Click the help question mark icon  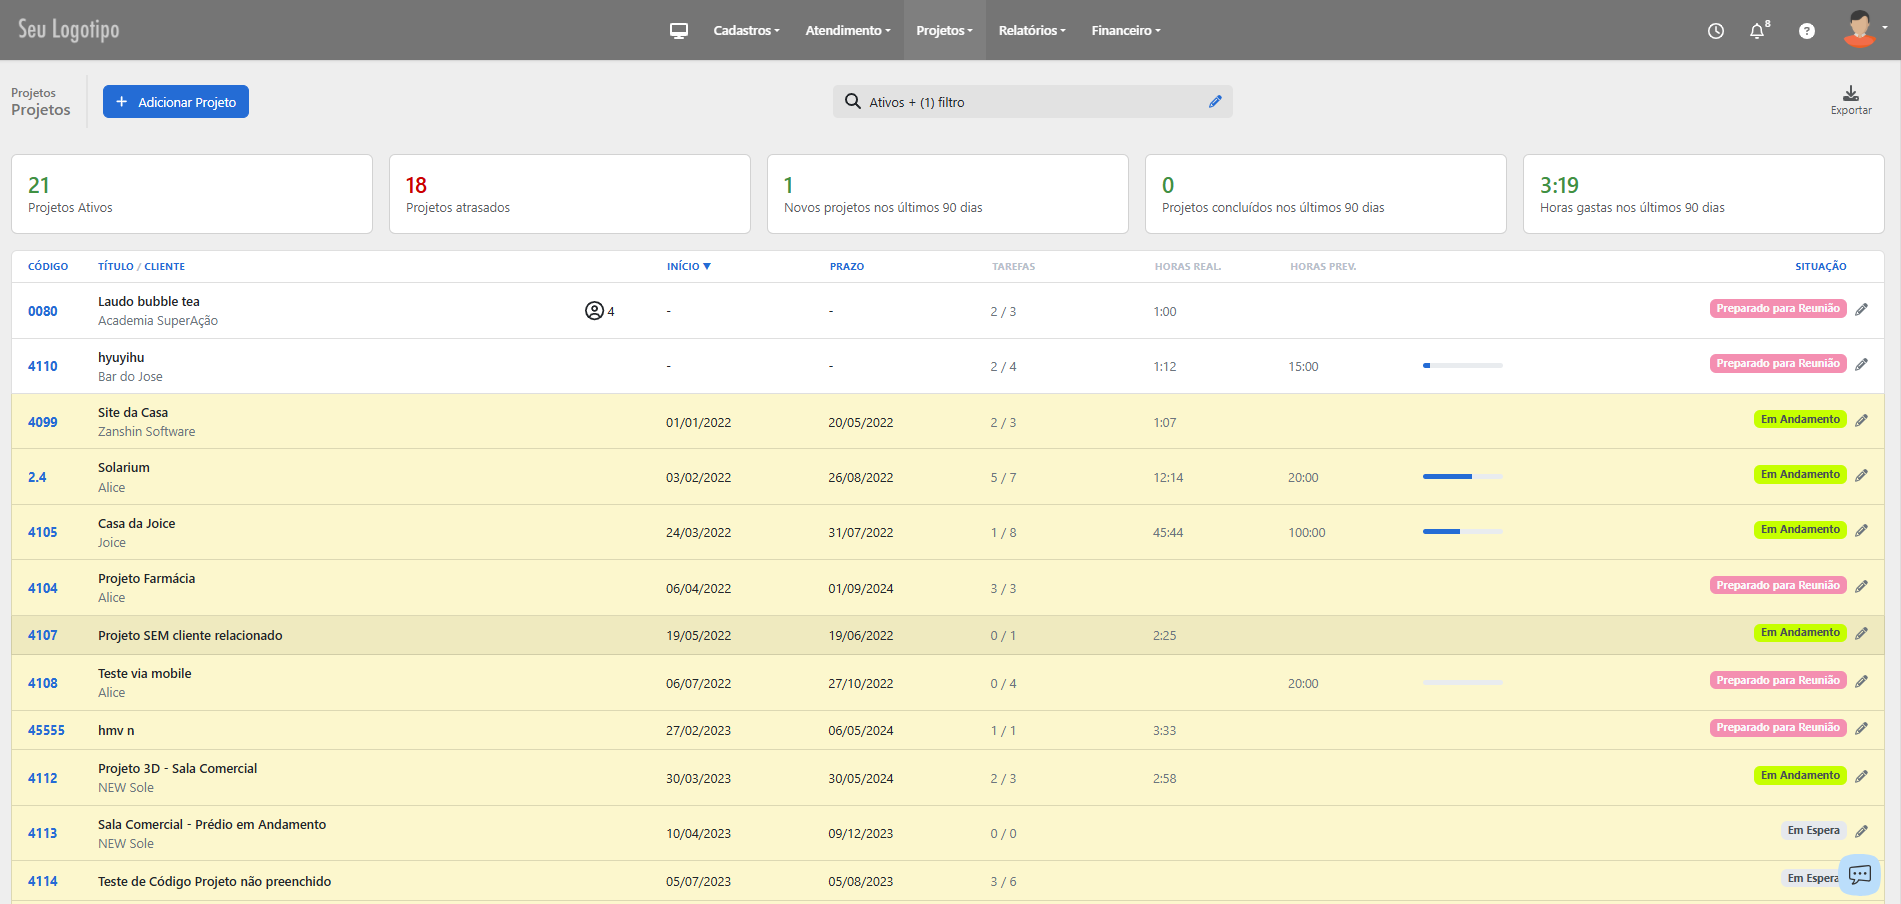[x=1806, y=31]
